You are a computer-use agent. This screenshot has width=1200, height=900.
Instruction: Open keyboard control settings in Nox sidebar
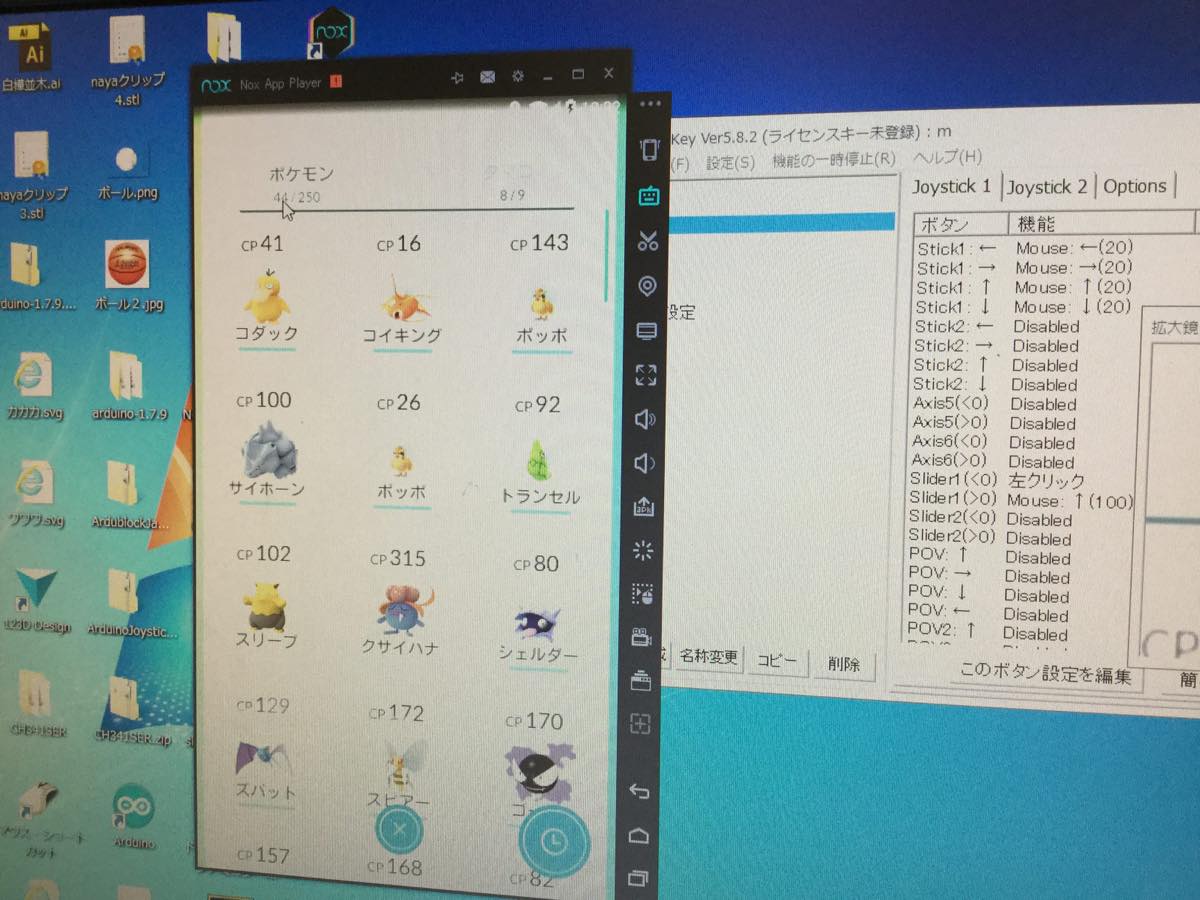[x=648, y=195]
